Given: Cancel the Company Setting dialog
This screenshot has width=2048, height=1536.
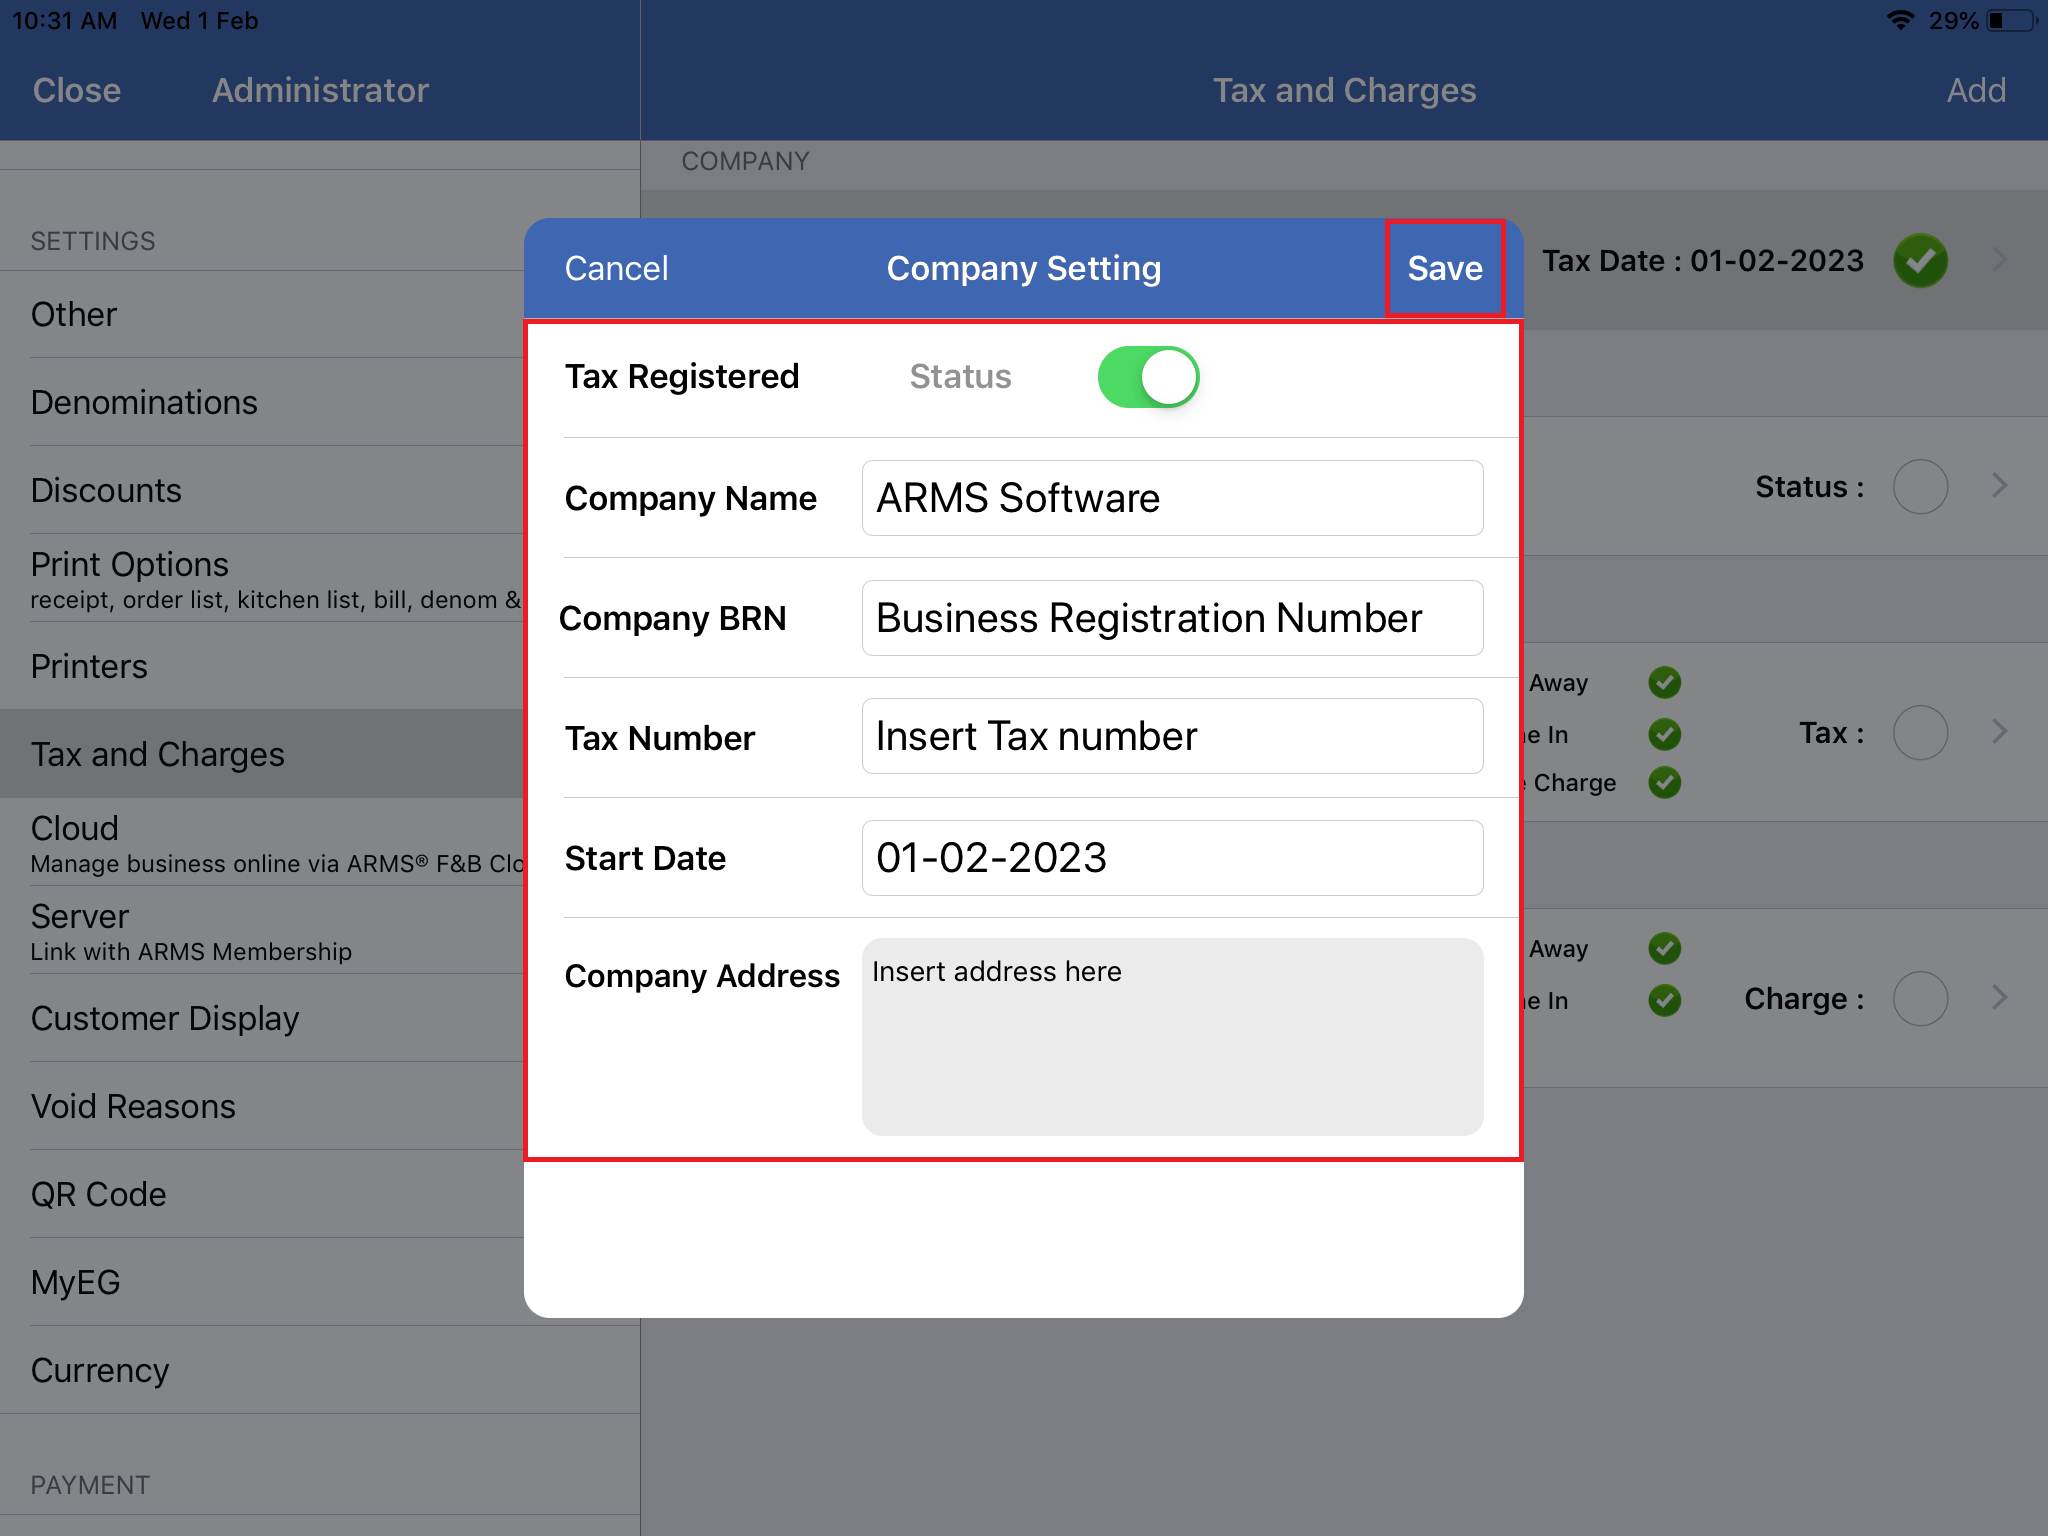Looking at the screenshot, I should pyautogui.click(x=616, y=268).
